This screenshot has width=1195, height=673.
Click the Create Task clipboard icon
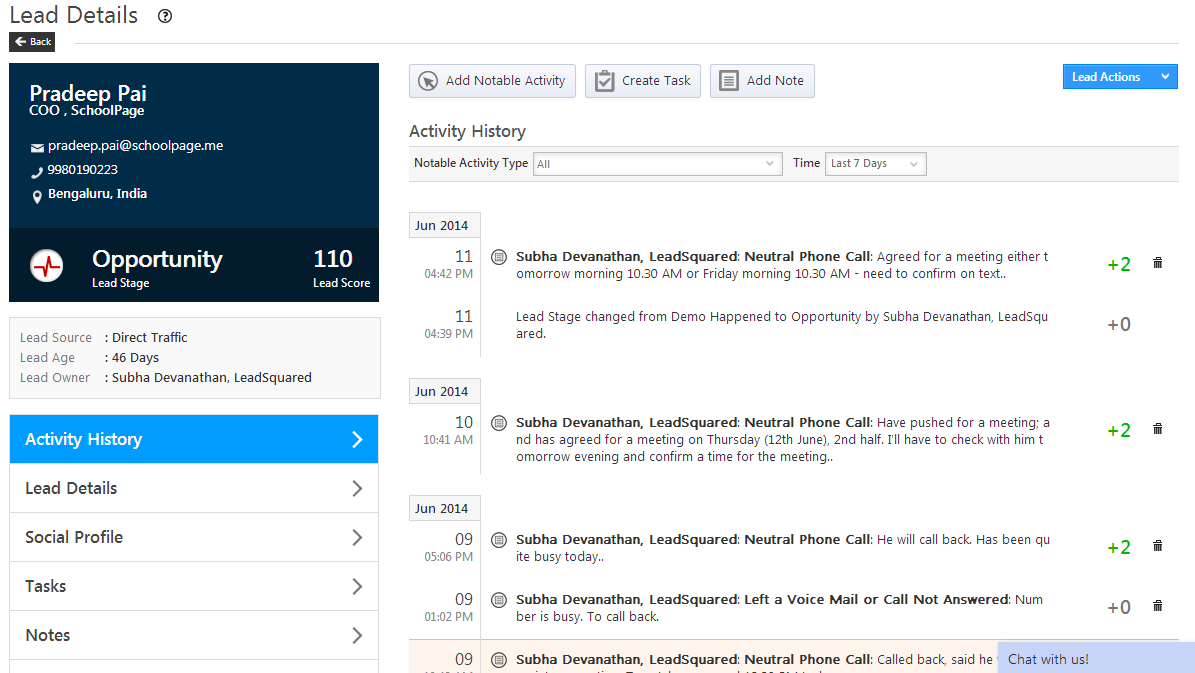point(604,81)
